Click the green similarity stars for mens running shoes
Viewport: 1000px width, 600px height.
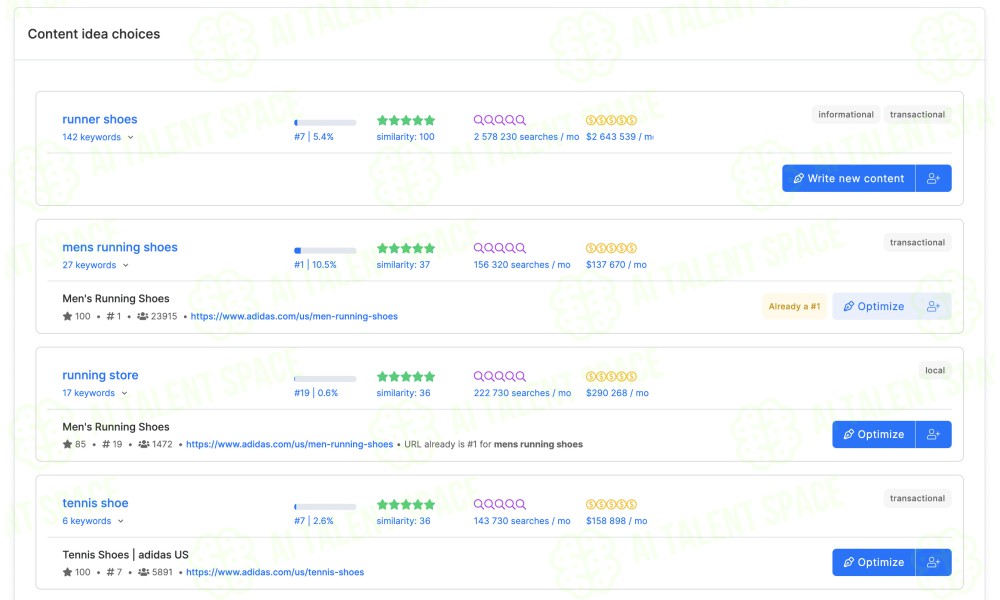point(406,248)
